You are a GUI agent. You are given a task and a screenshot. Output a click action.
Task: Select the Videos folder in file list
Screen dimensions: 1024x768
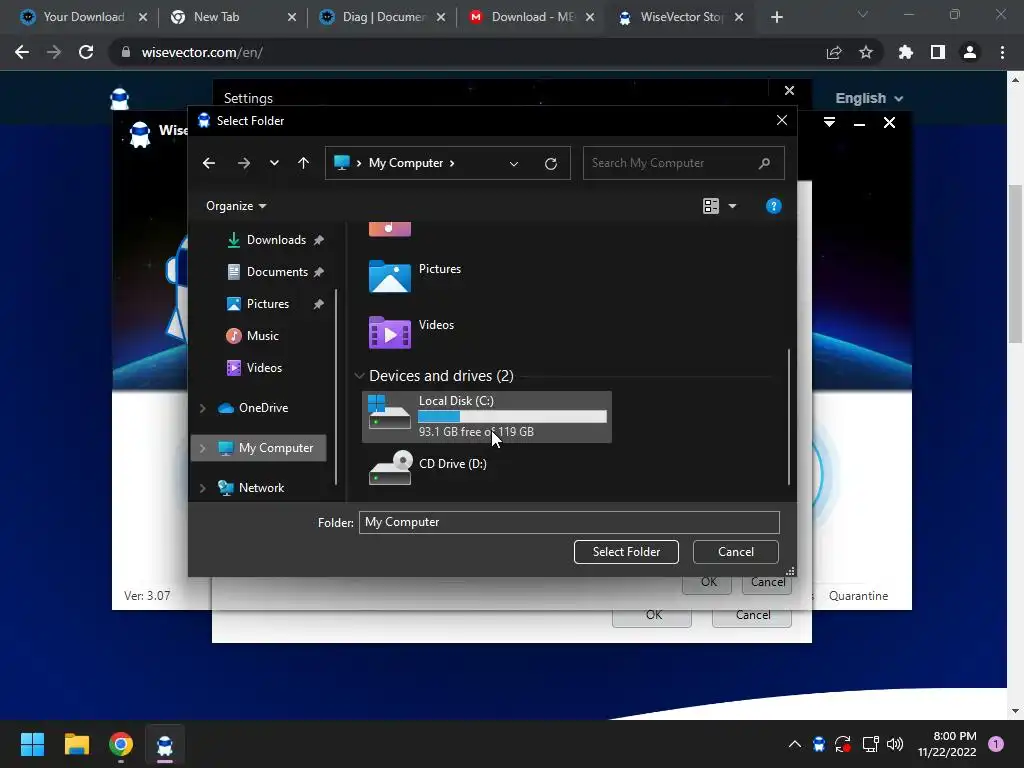(411, 332)
